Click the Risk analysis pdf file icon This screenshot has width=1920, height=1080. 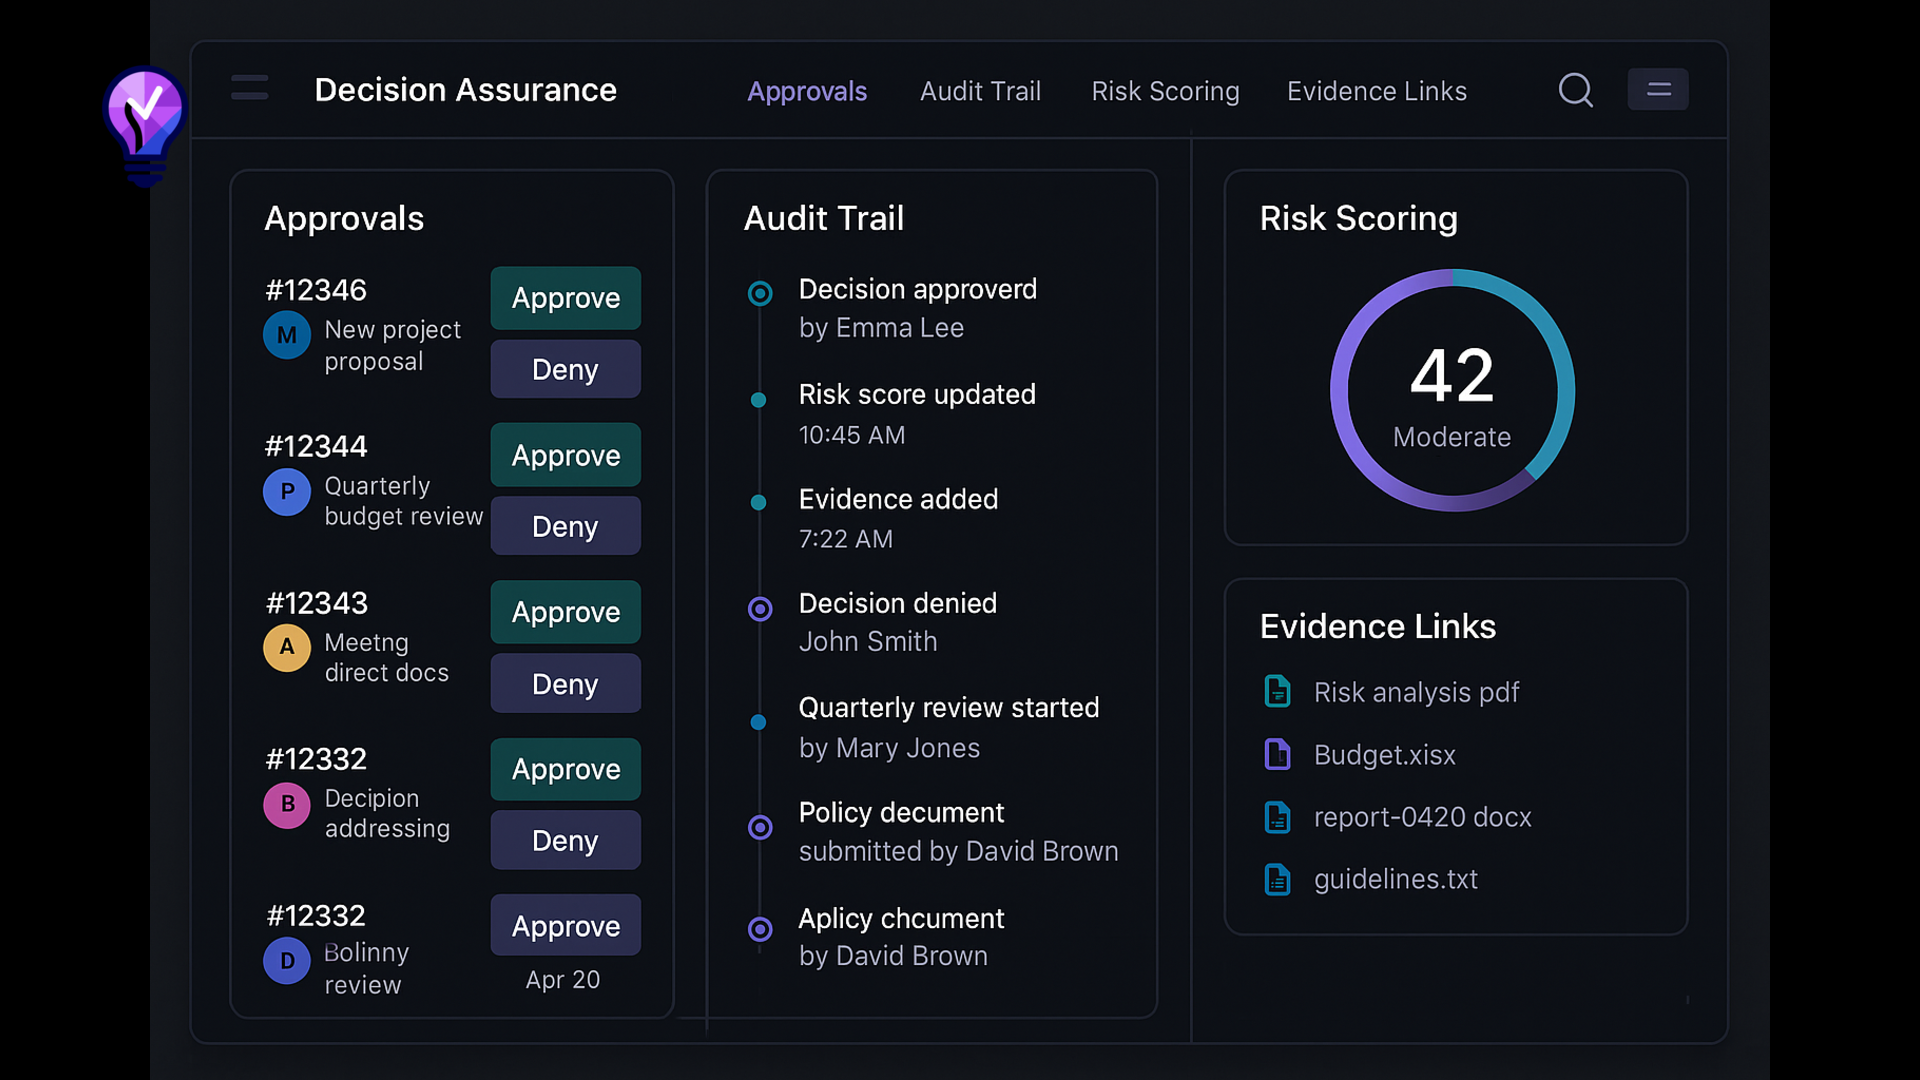tap(1277, 692)
